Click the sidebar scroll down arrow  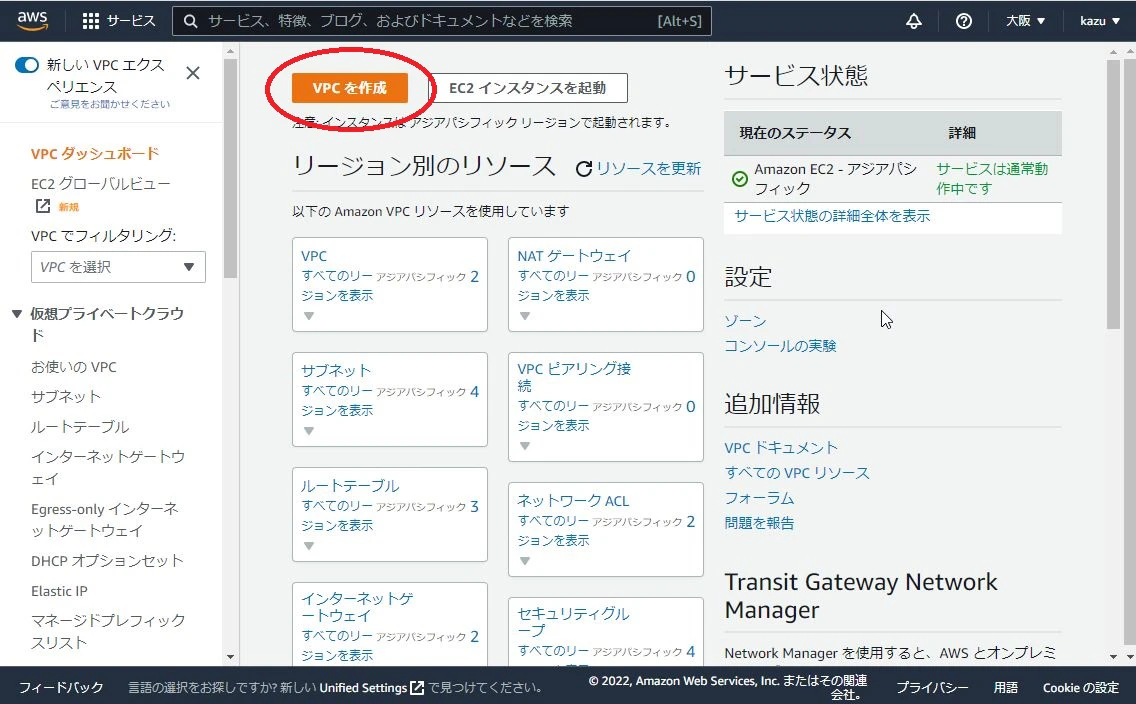click(x=230, y=657)
